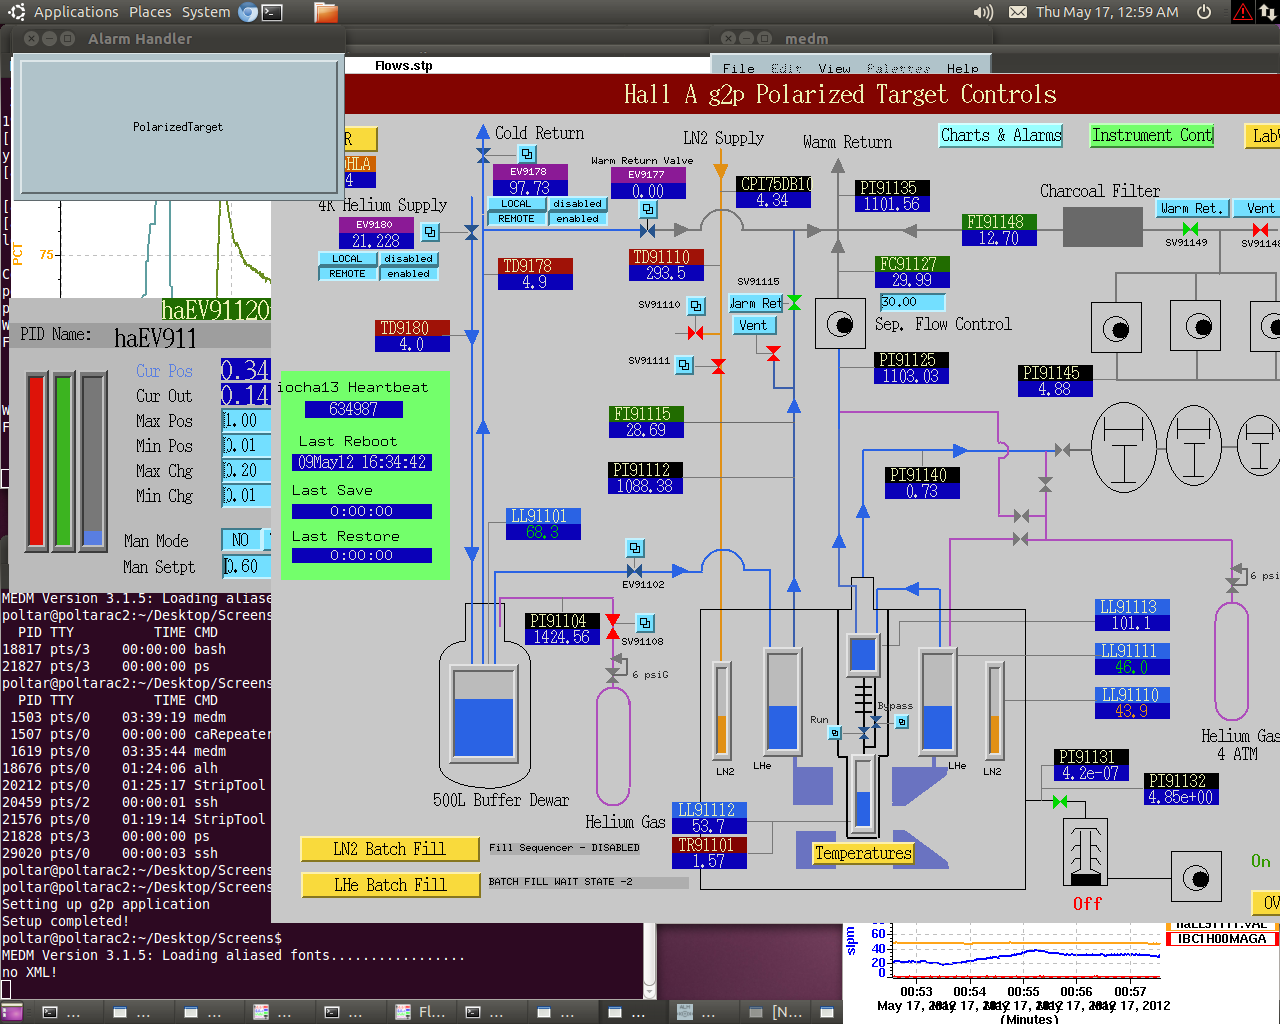Open Applications menu in top panel
Screen dimensions: 1280x1024
(x=76, y=12)
